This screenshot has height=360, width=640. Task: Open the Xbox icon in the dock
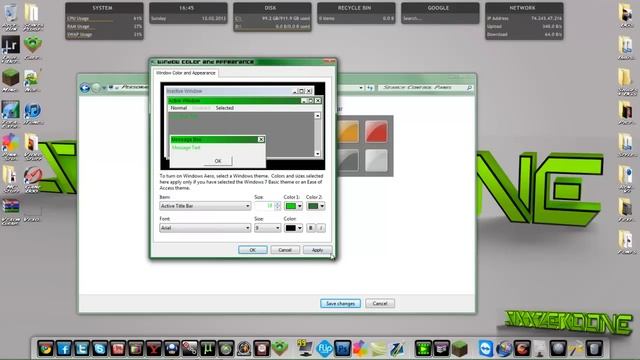coord(226,349)
